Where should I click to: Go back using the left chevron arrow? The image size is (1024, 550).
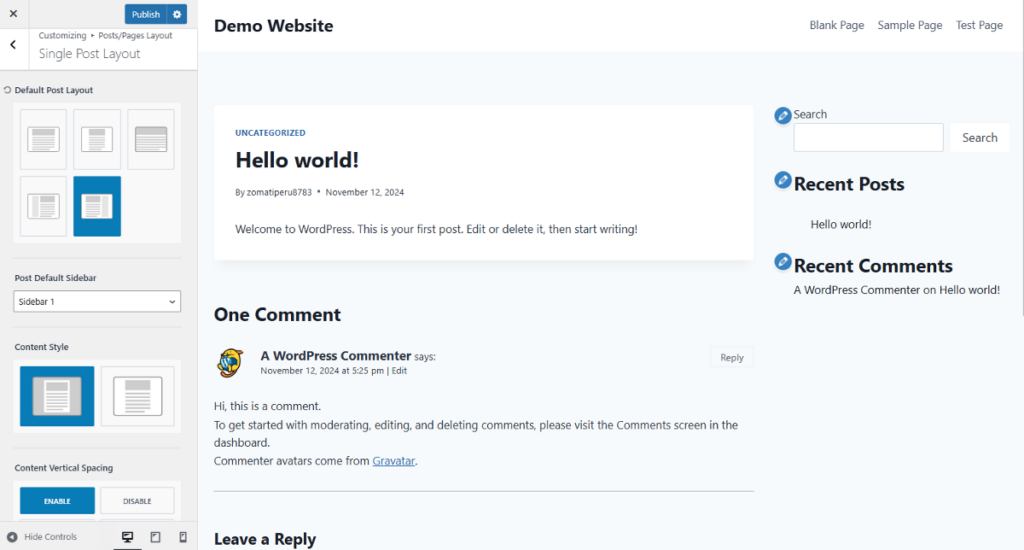point(13,44)
